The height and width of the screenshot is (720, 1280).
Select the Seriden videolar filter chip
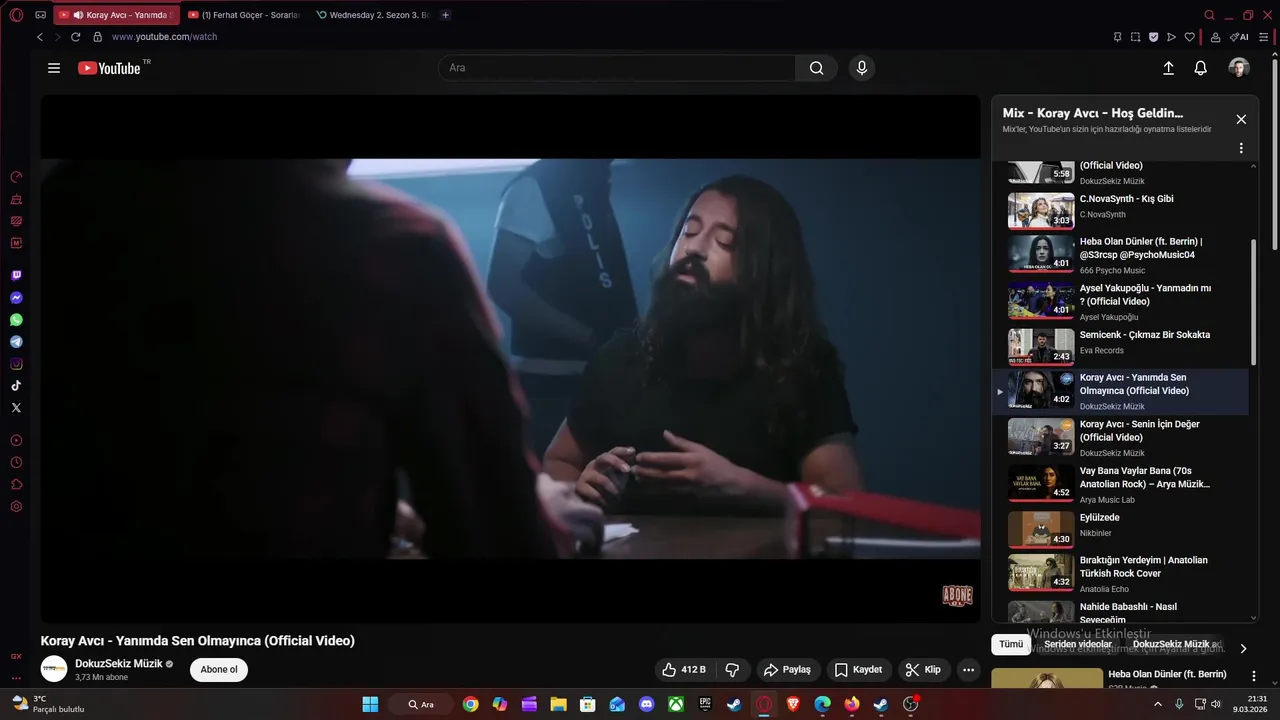click(1078, 644)
